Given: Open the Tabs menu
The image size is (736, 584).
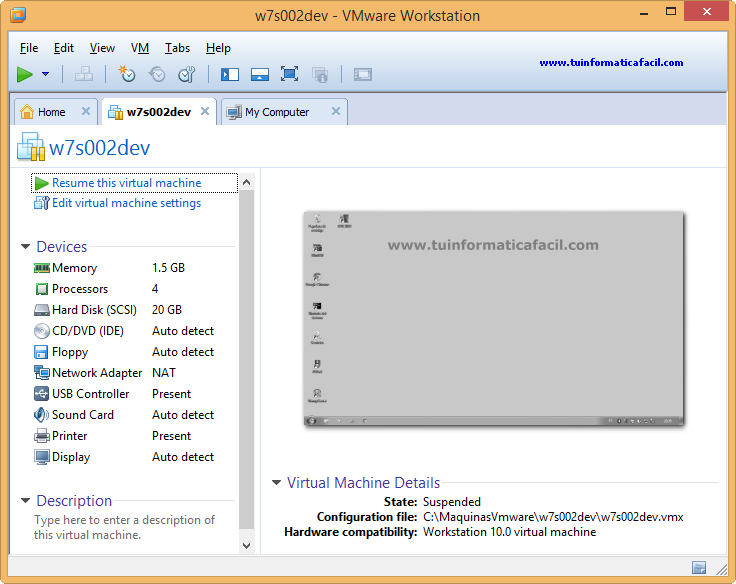Looking at the screenshot, I should 177,48.
